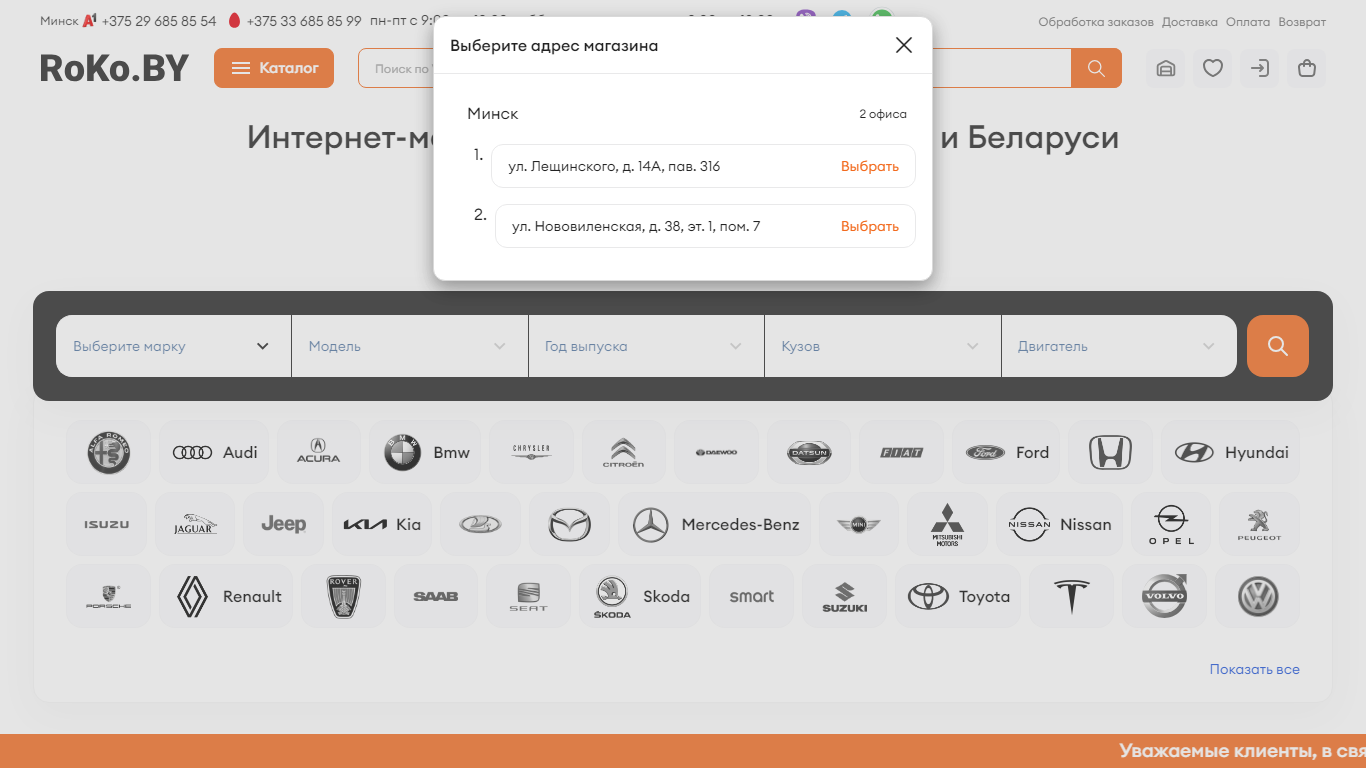Select the Rover logo

click(344, 596)
